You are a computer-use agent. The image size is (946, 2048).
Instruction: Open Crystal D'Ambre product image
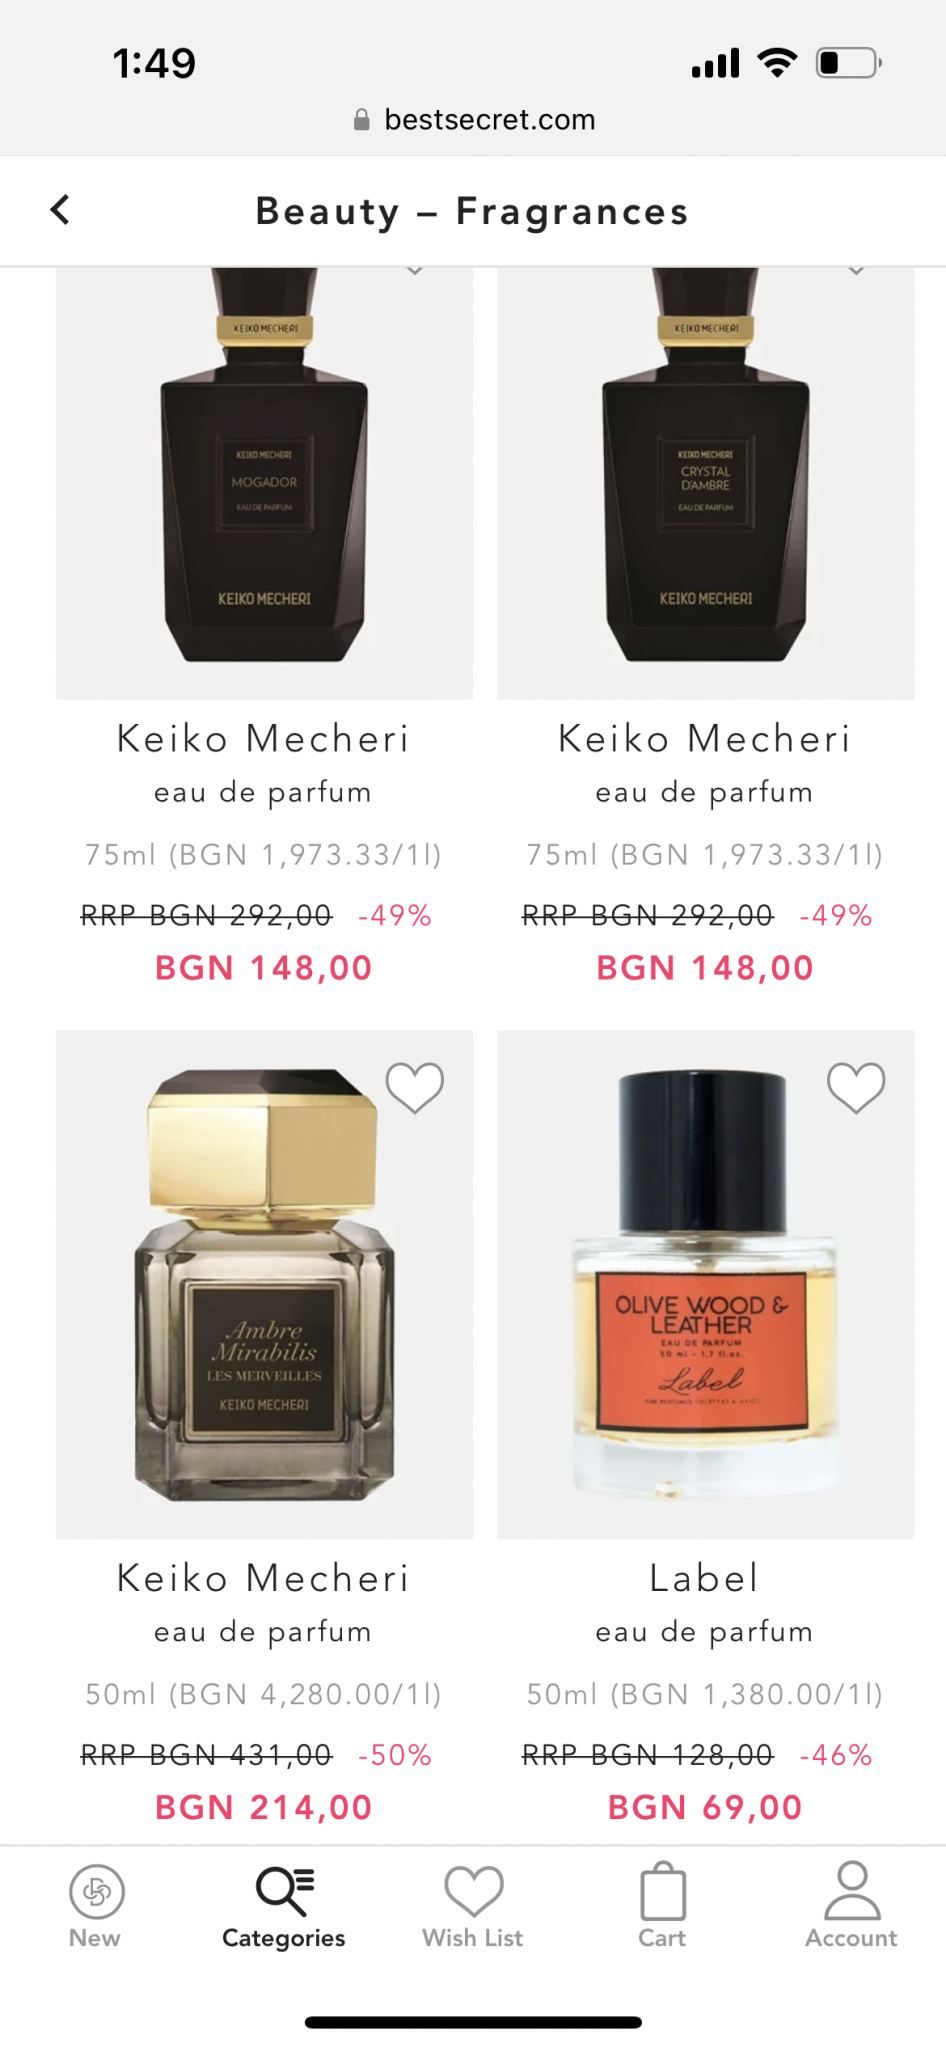(x=706, y=483)
